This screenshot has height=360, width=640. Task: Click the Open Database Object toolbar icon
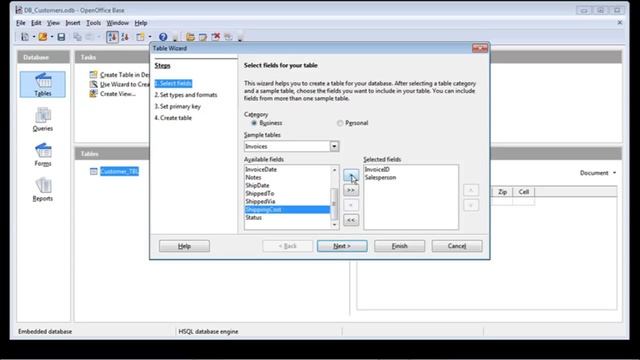[190, 37]
